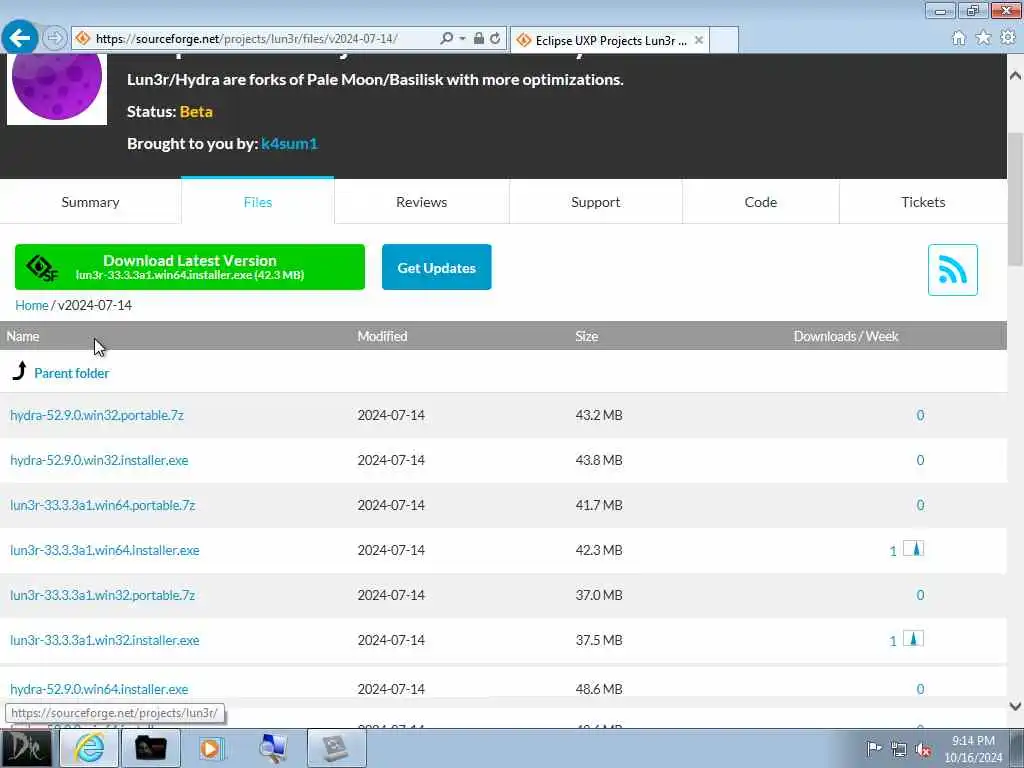Sort files by the Size column header
The image size is (1024, 768).
pyautogui.click(x=586, y=336)
